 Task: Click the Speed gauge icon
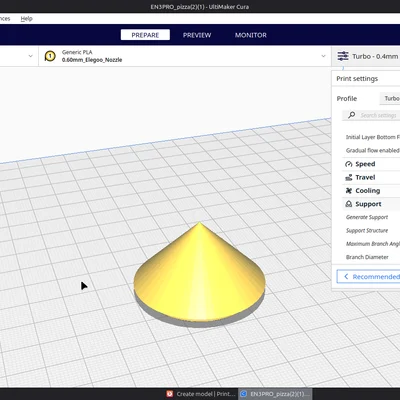tap(349, 164)
